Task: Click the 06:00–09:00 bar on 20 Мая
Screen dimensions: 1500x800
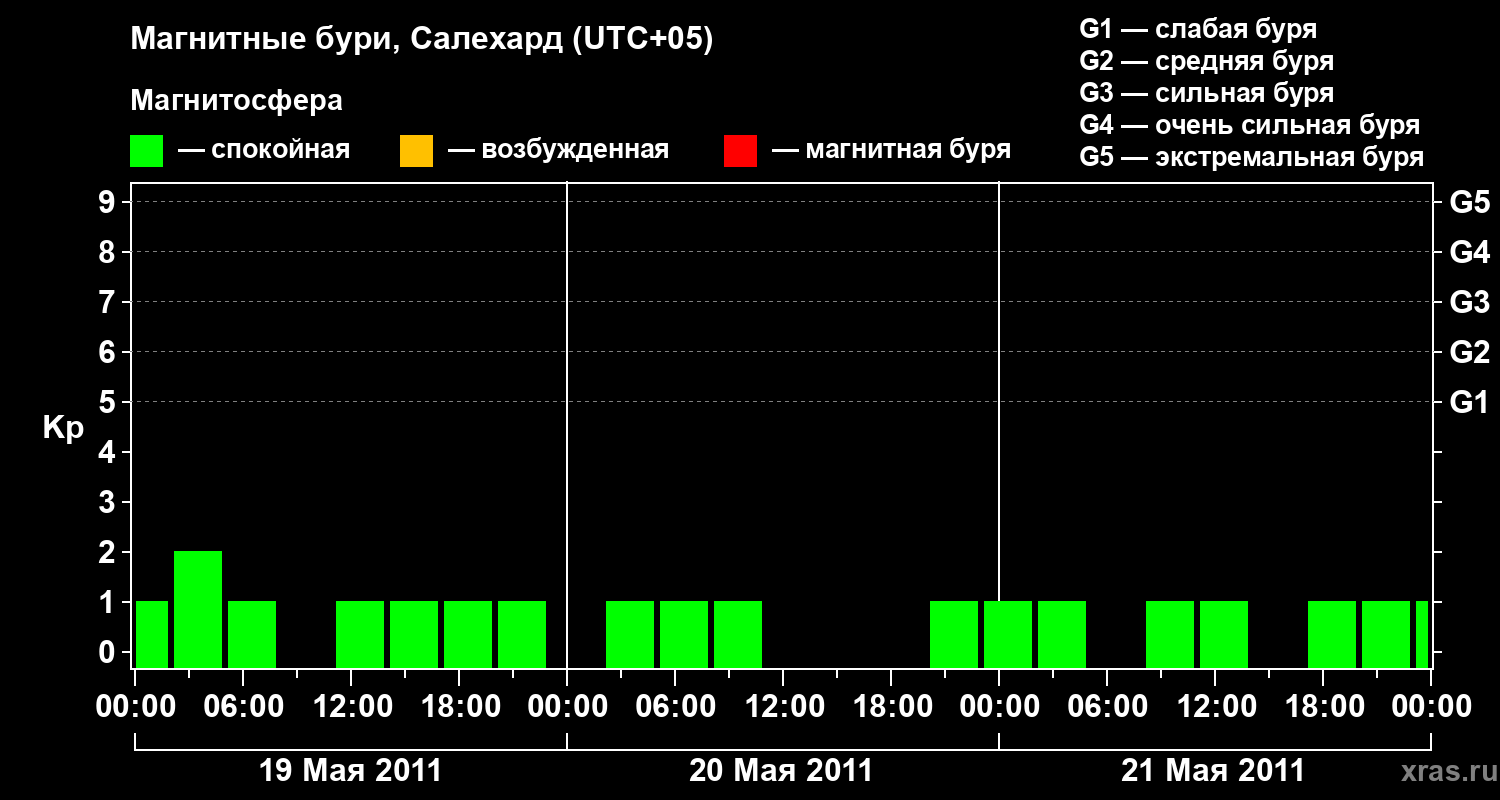Action: pos(684,634)
